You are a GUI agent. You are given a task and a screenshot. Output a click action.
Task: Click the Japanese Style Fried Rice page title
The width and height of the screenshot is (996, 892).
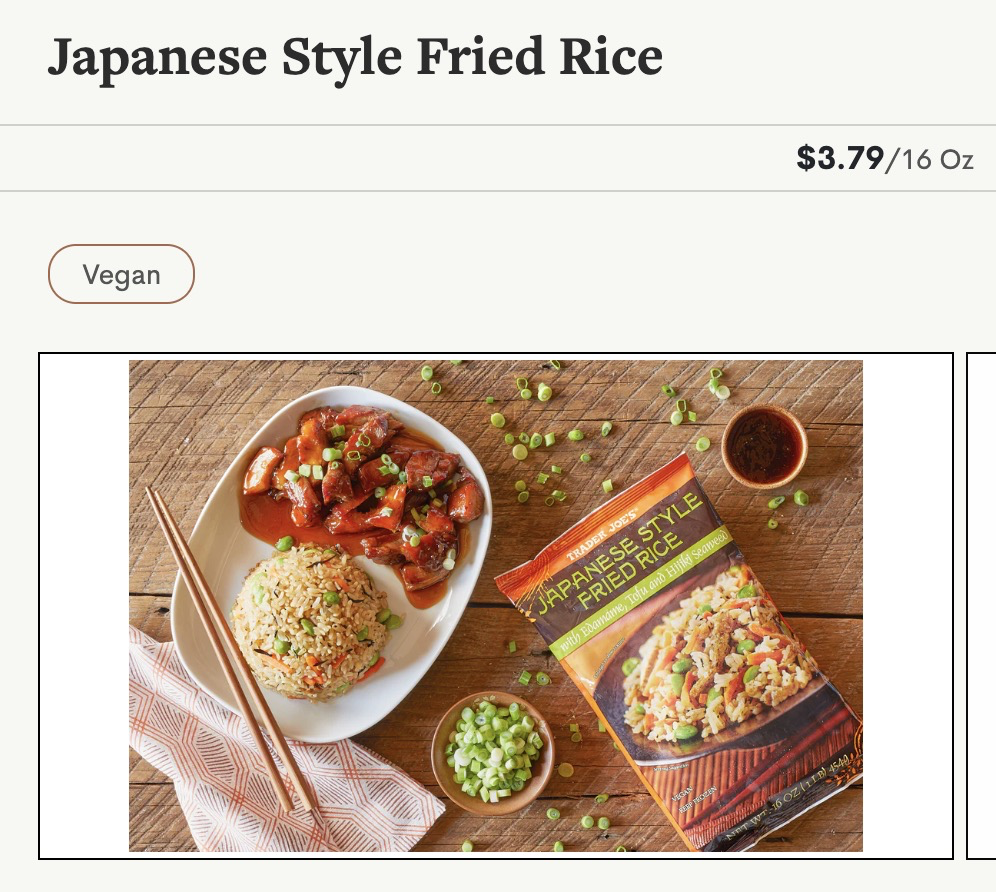(x=354, y=57)
